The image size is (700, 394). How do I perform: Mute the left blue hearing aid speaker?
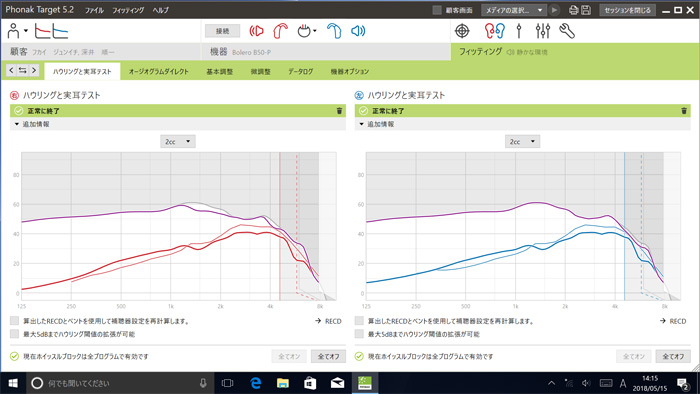pyautogui.click(x=358, y=31)
